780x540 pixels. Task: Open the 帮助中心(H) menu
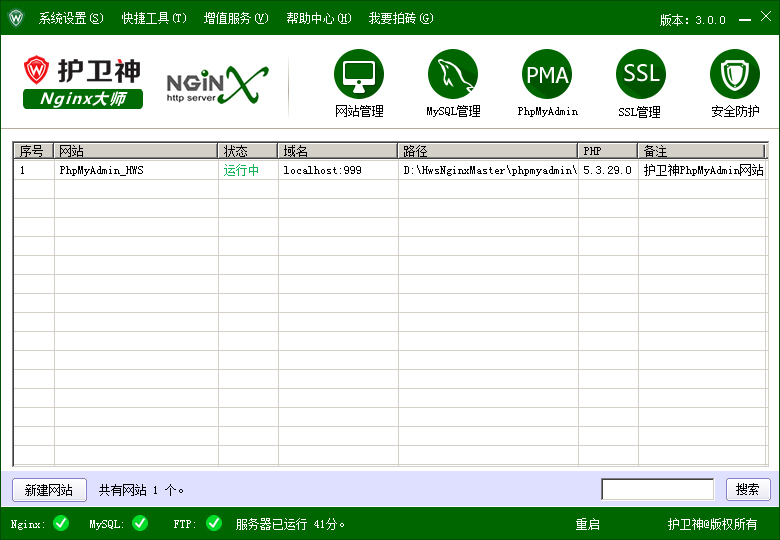point(319,18)
